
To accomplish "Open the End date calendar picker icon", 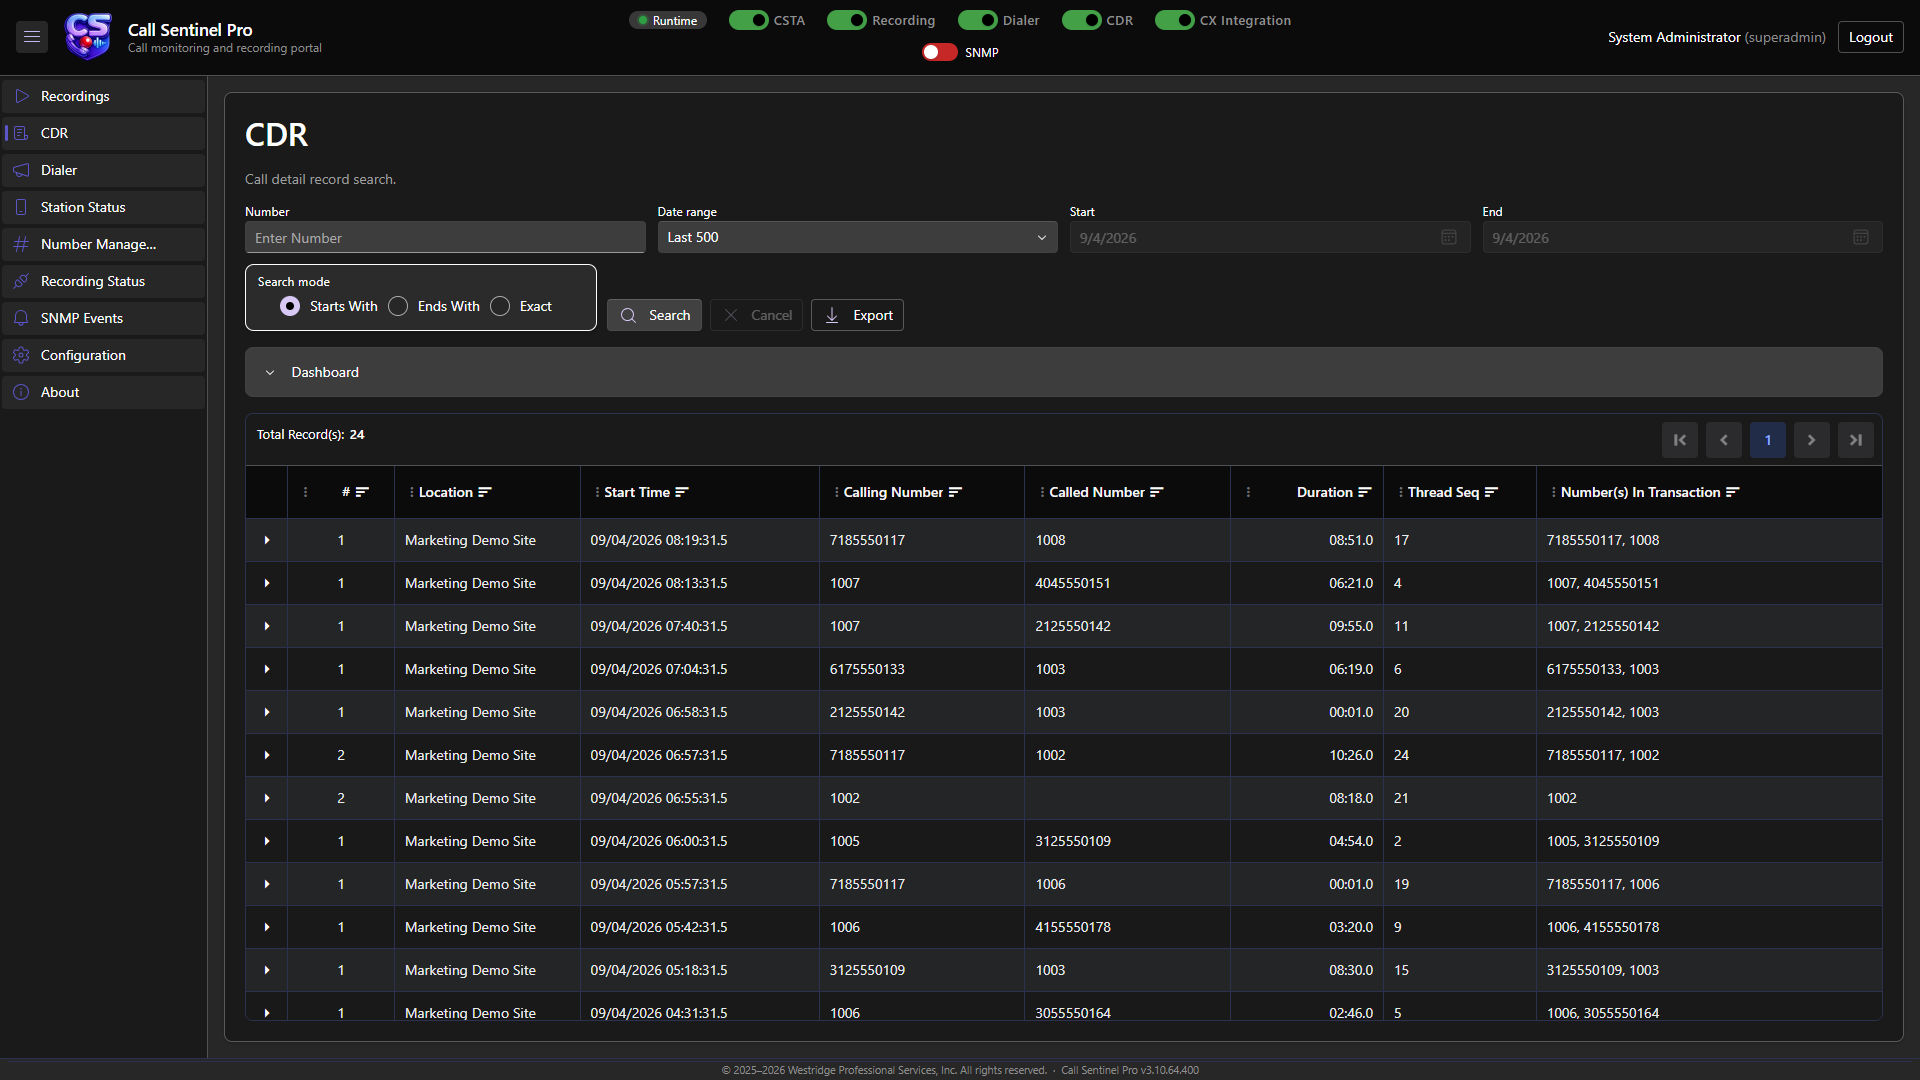I will 1861,237.
